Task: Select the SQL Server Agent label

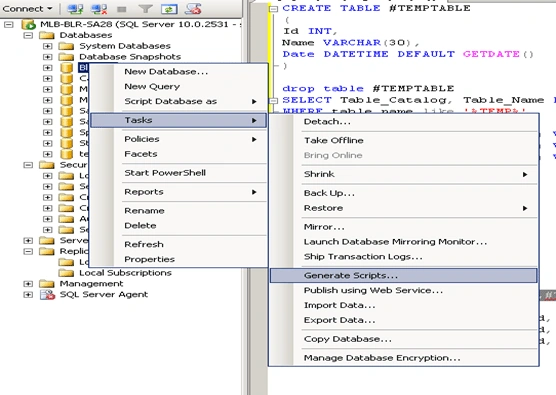Action: [104, 295]
